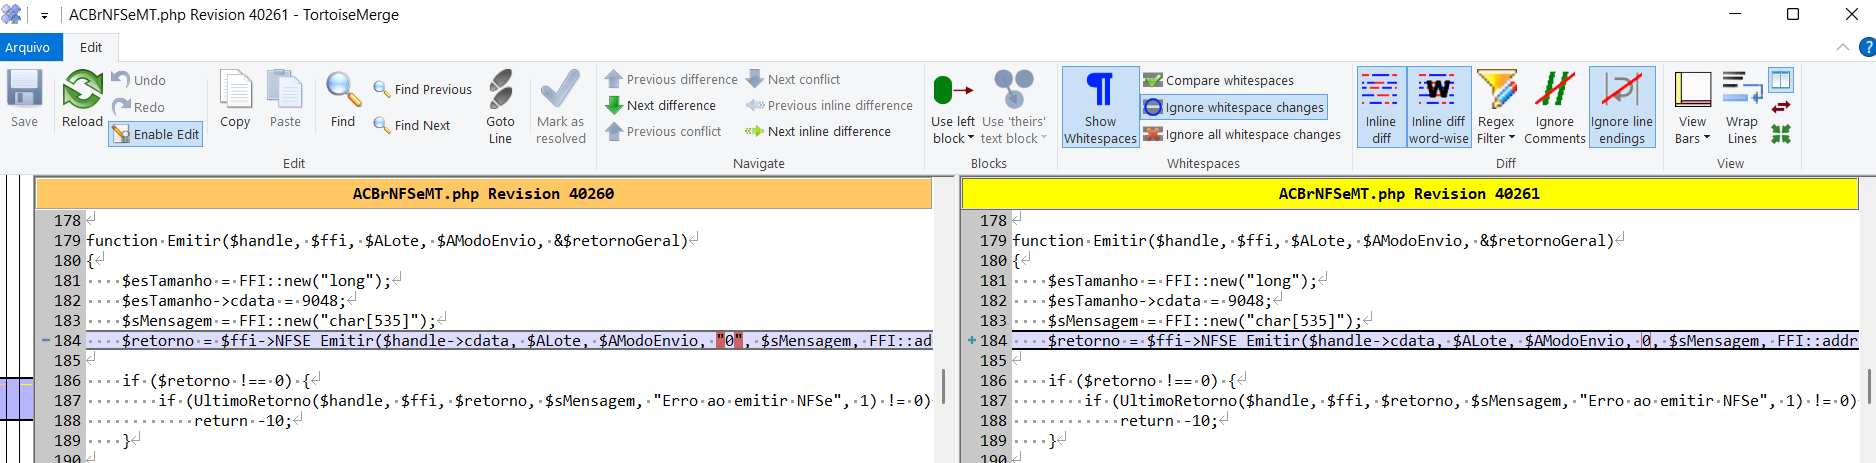This screenshot has width=1876, height=463.
Task: Click the Revision 40261 pane header
Action: (1409, 194)
